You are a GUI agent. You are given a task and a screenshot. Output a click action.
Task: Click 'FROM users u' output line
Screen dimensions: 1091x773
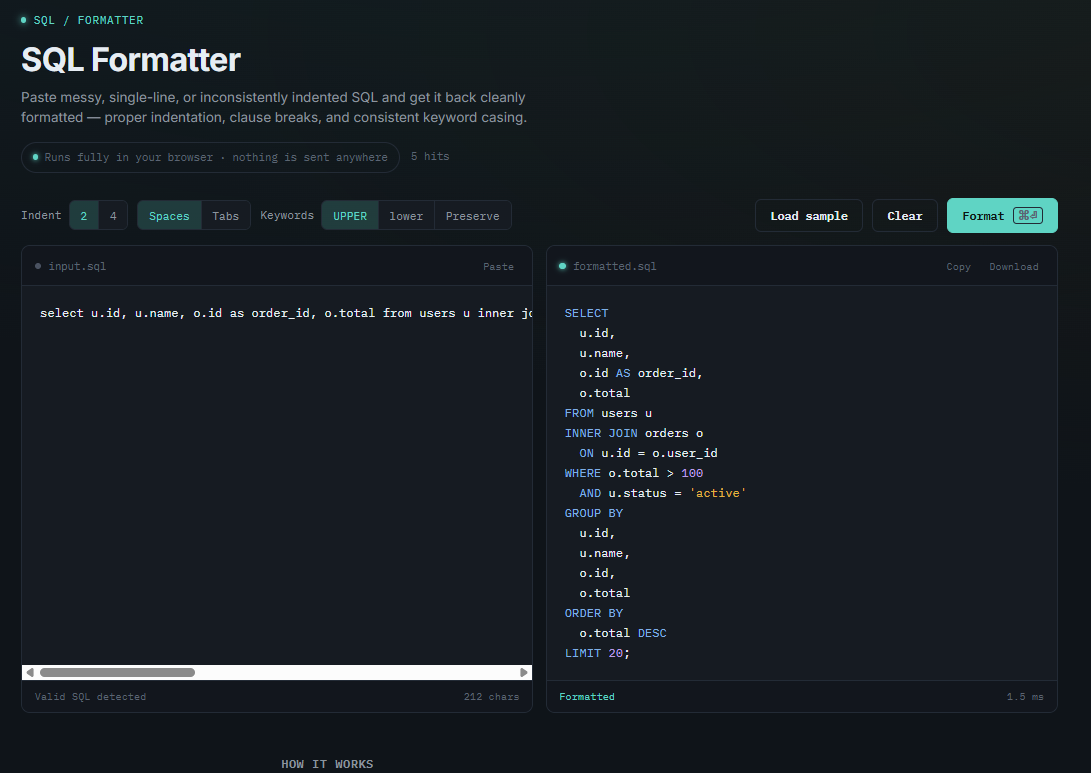(x=608, y=413)
